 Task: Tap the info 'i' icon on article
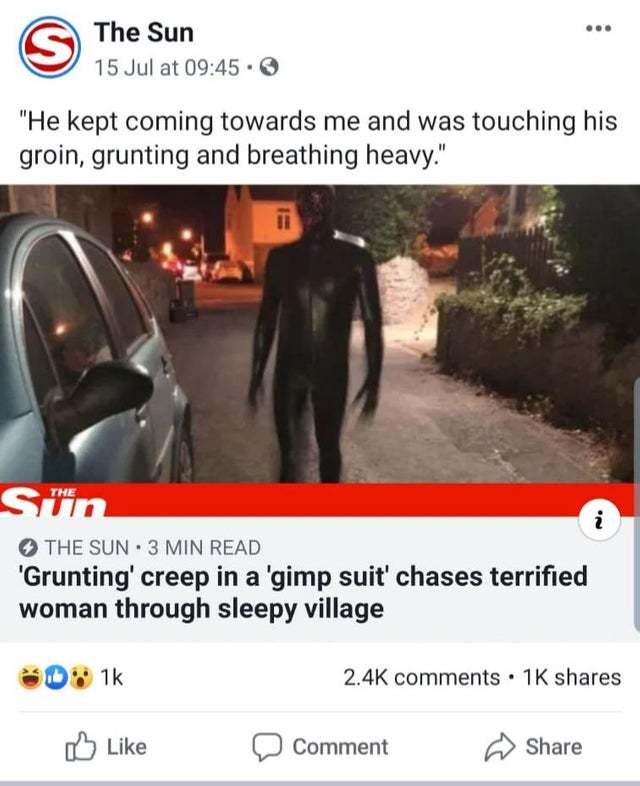click(599, 520)
